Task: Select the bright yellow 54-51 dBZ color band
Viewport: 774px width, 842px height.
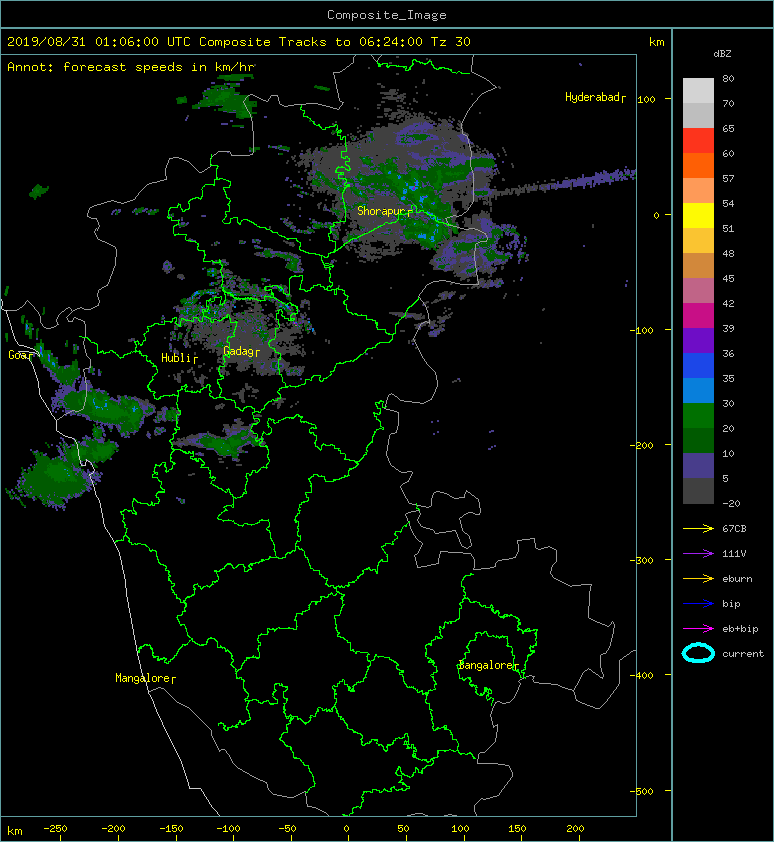Action: pyautogui.click(x=698, y=216)
